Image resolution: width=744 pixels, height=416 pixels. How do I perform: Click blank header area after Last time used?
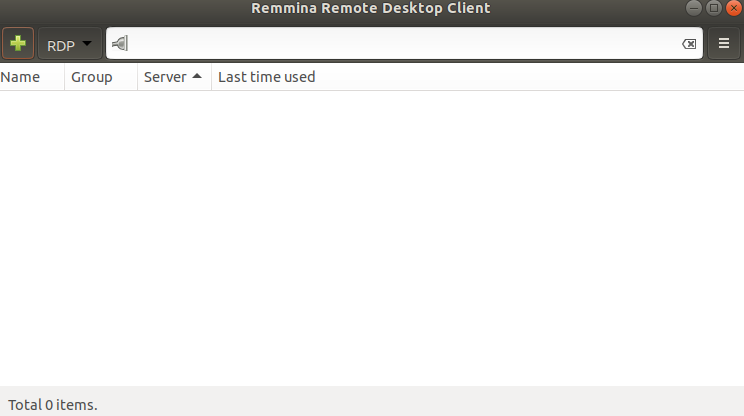530,77
